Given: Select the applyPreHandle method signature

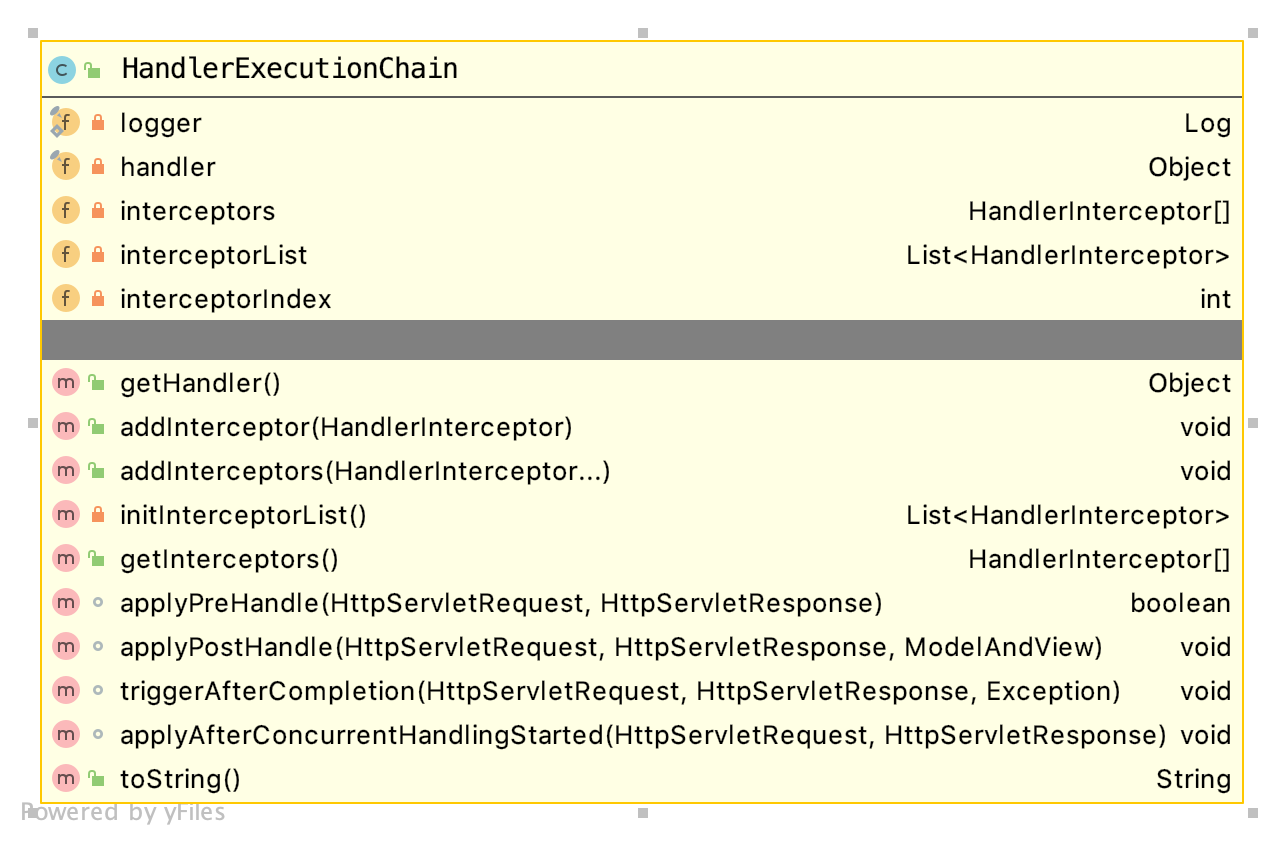Looking at the screenshot, I should pos(501,604).
